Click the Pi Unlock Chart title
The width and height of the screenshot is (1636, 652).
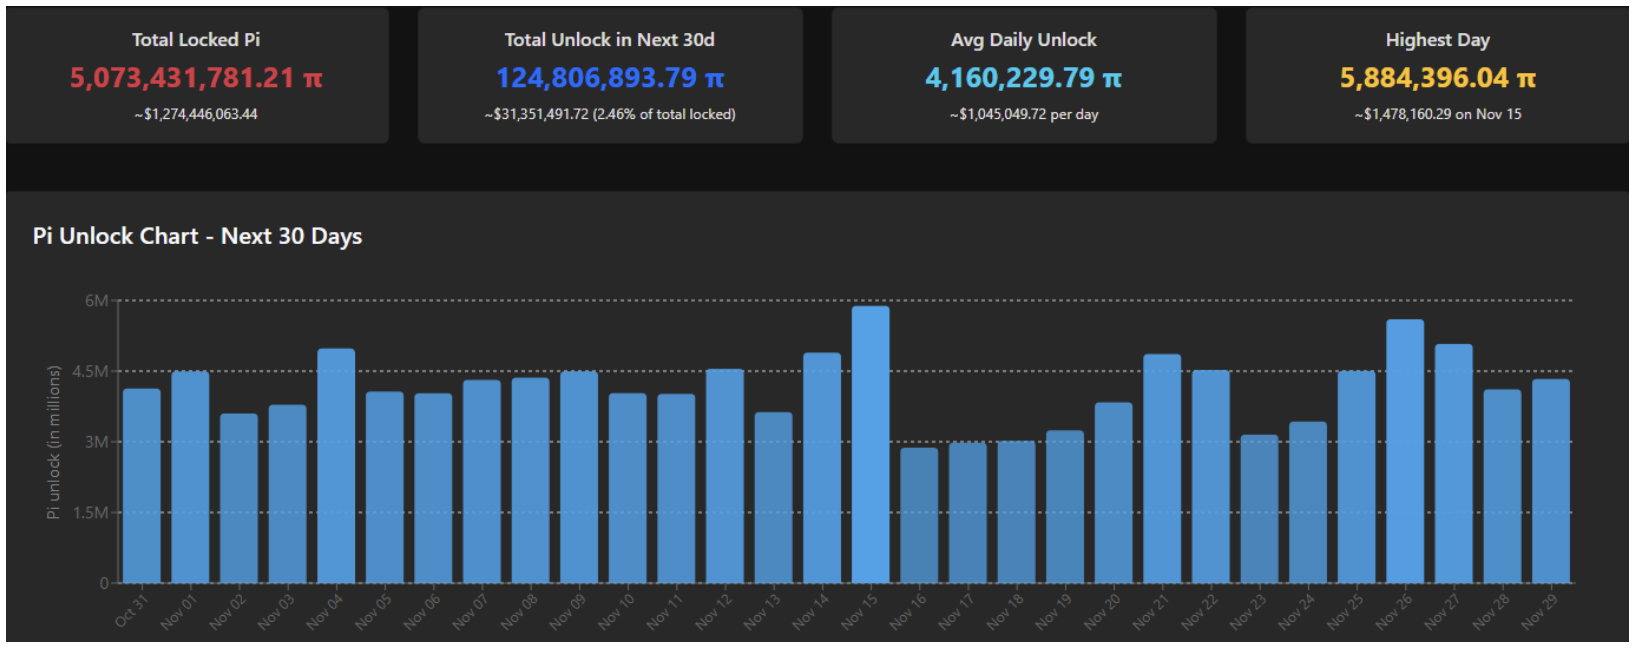click(198, 236)
